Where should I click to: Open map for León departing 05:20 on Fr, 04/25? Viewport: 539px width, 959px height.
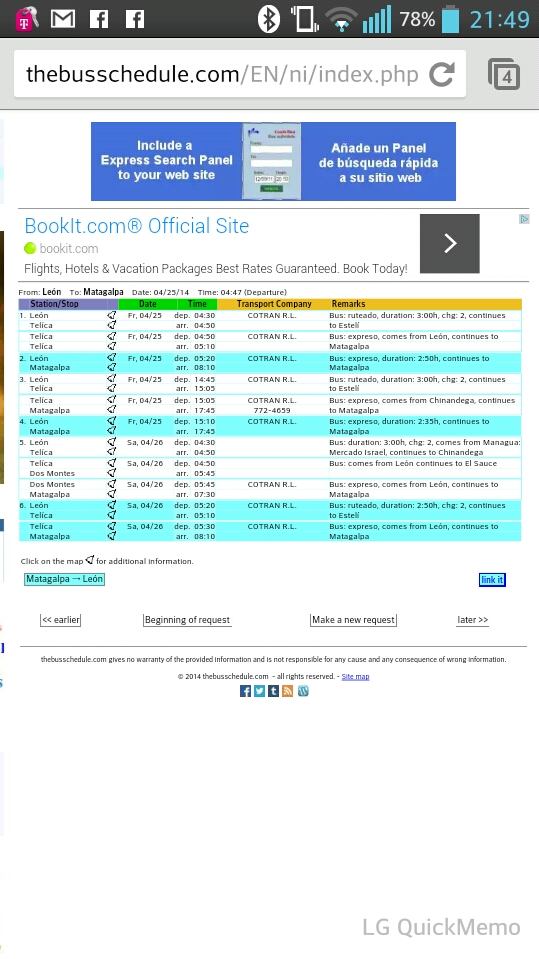click(x=111, y=358)
